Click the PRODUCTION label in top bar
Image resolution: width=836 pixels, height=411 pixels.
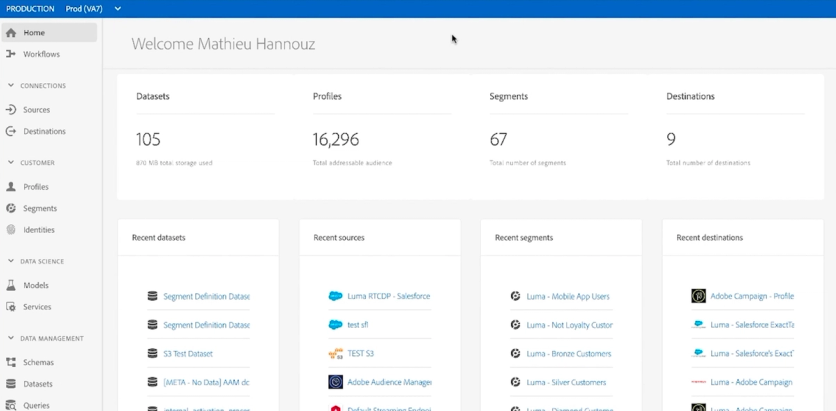[x=30, y=9]
